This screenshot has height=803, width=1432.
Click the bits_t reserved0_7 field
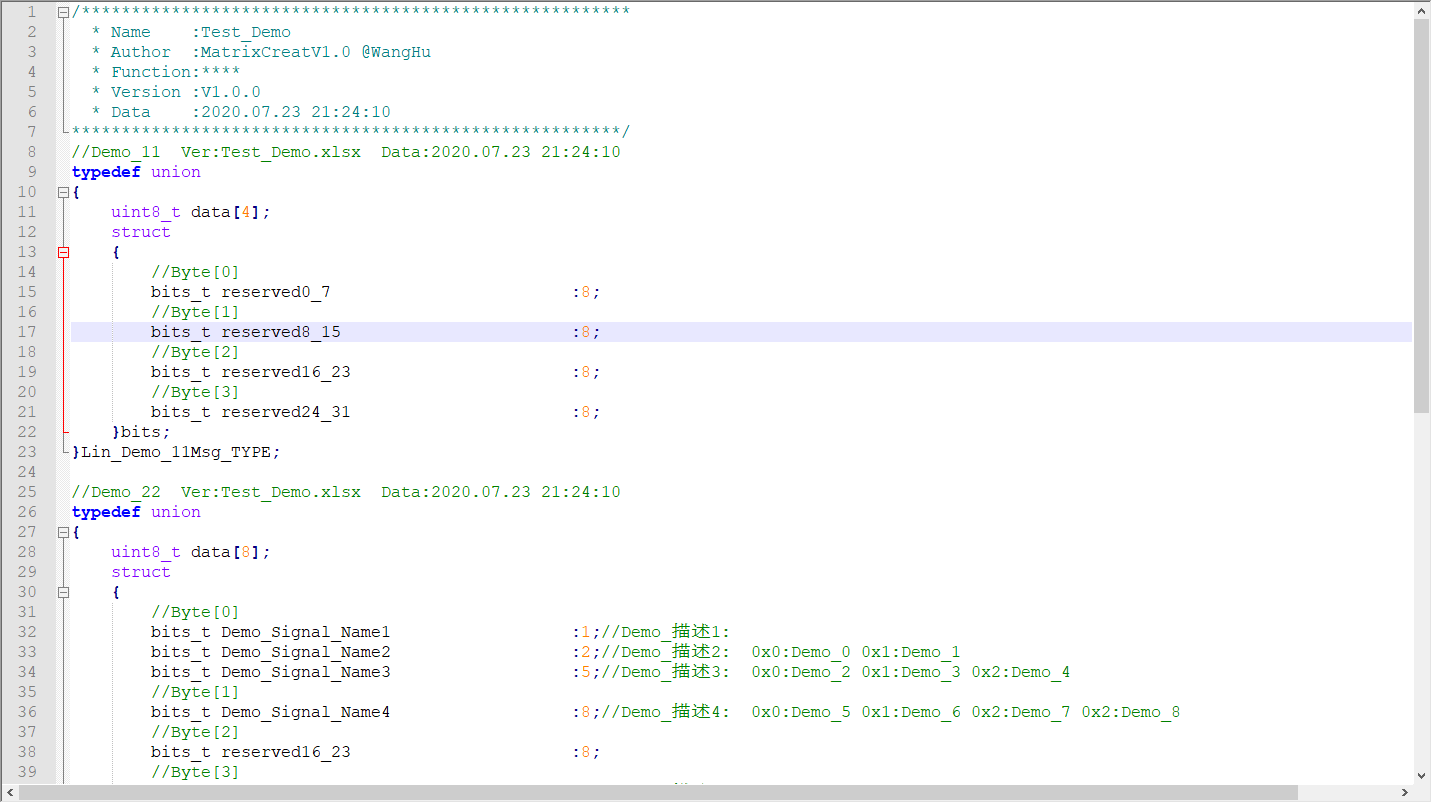(x=241, y=292)
